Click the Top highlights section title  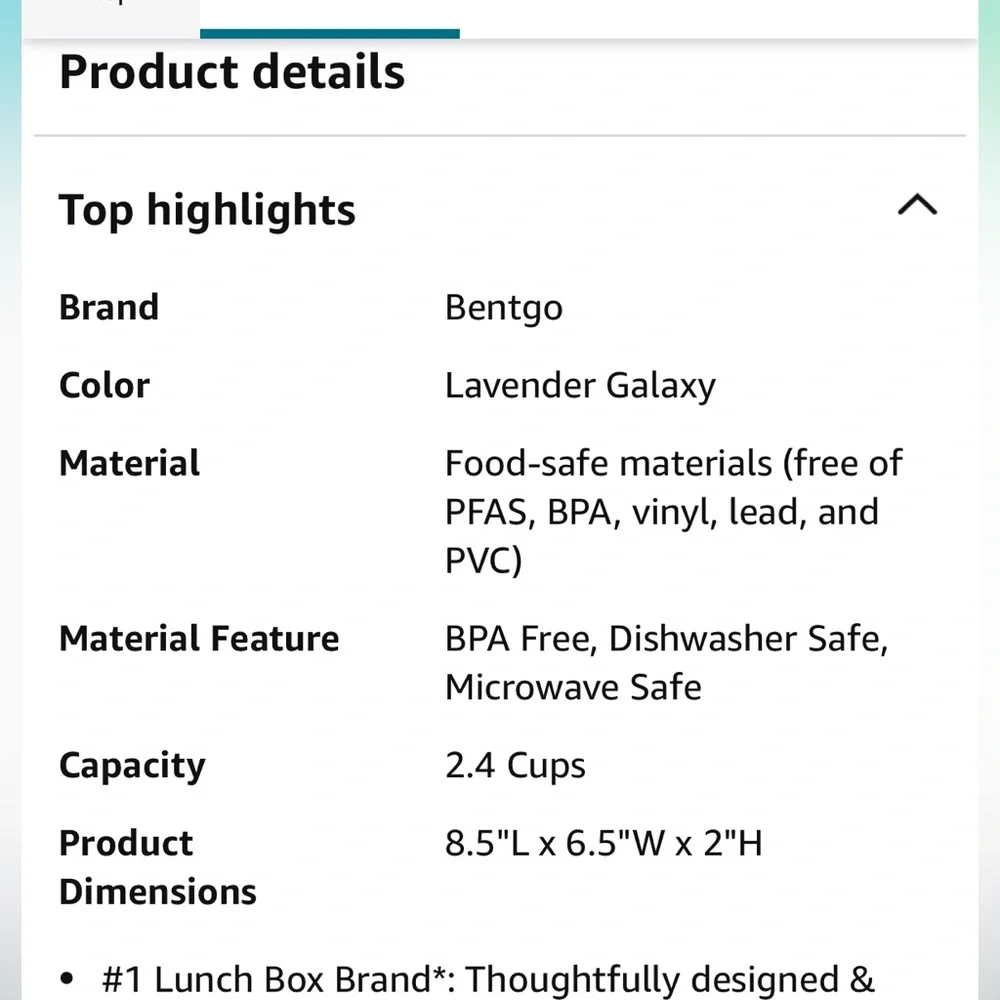(x=207, y=210)
